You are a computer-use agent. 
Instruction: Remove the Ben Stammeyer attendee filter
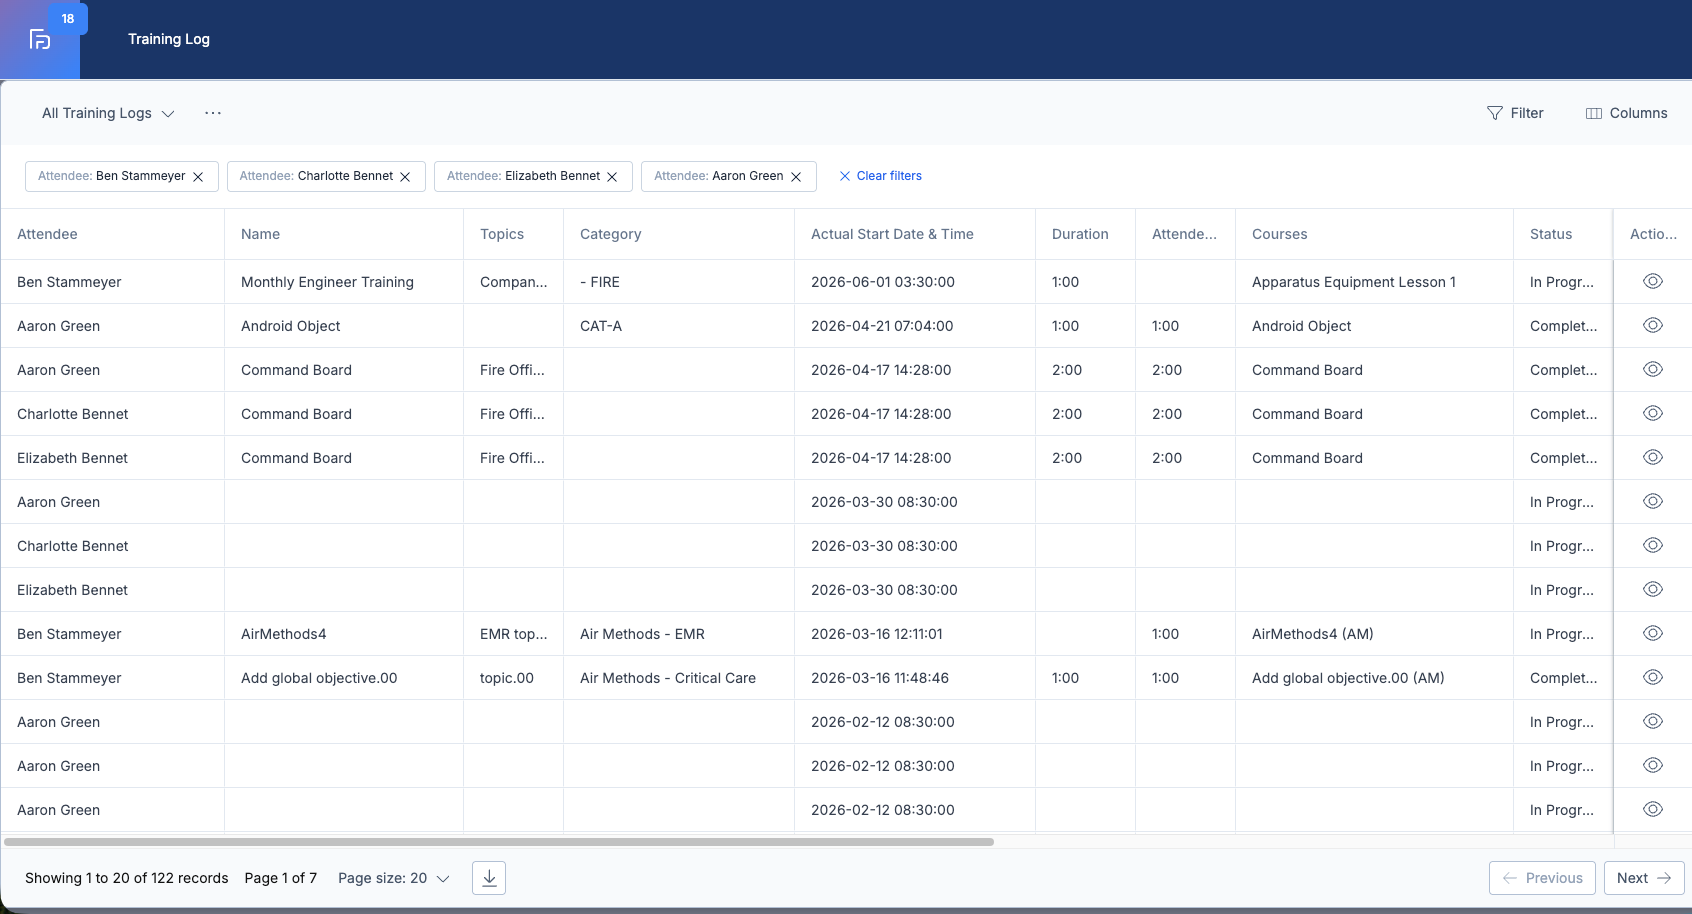(198, 177)
